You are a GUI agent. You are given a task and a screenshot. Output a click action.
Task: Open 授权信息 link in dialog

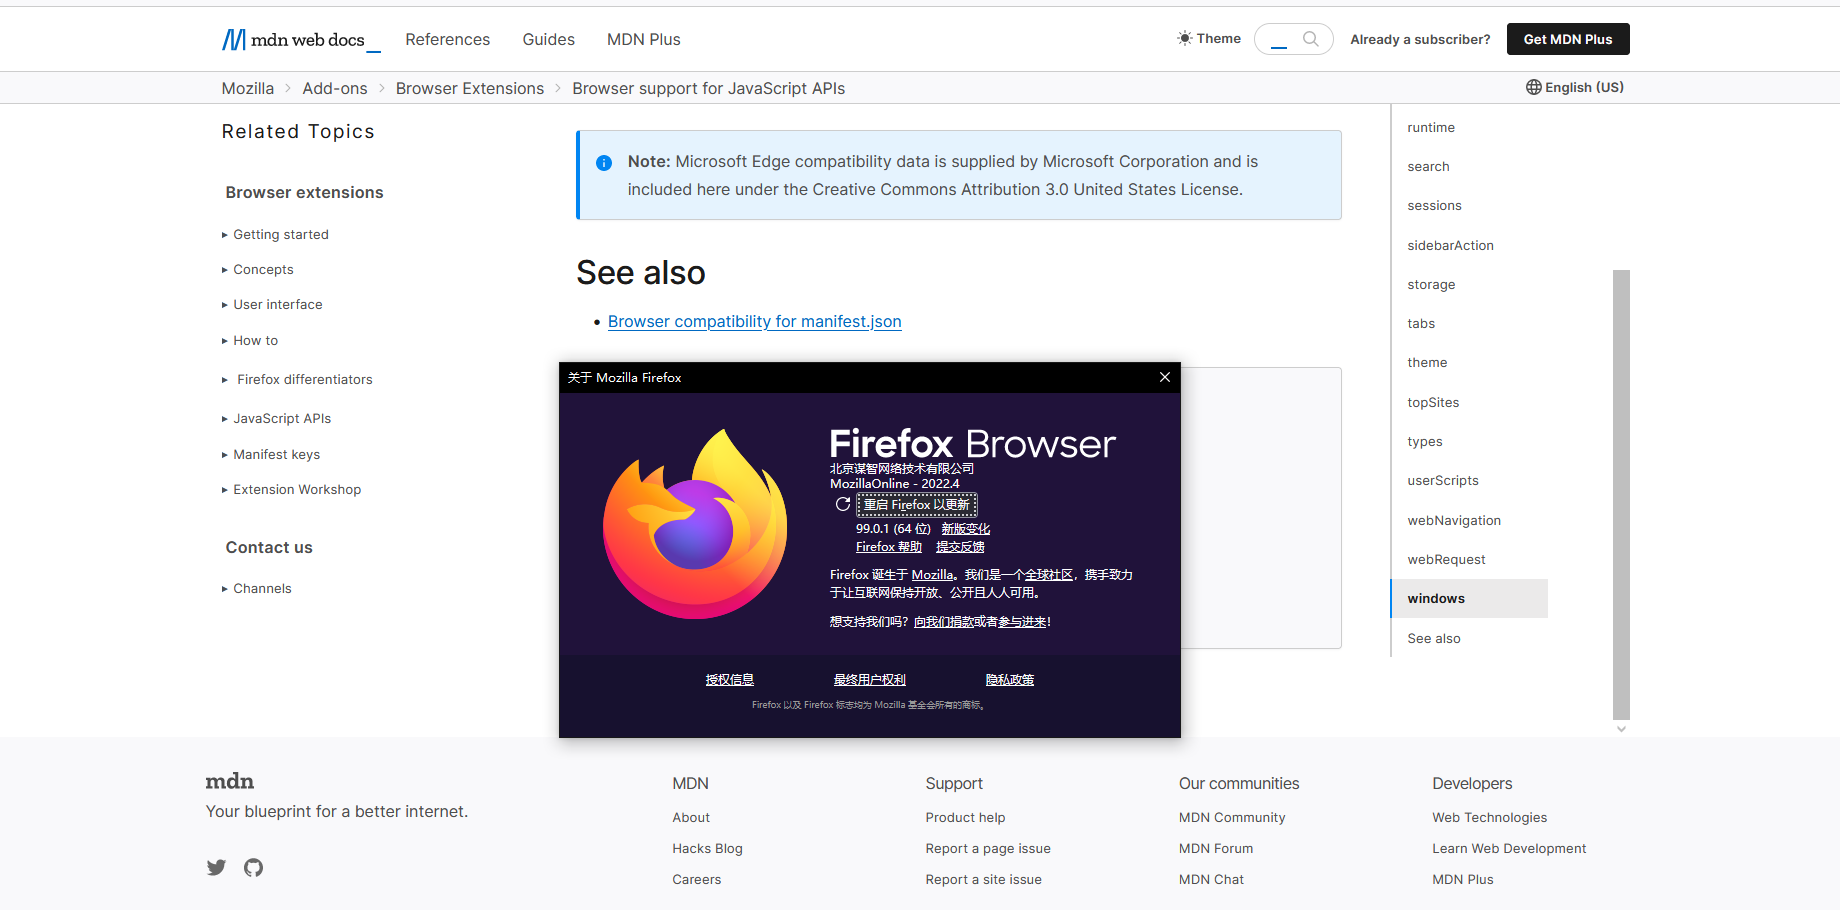730,680
